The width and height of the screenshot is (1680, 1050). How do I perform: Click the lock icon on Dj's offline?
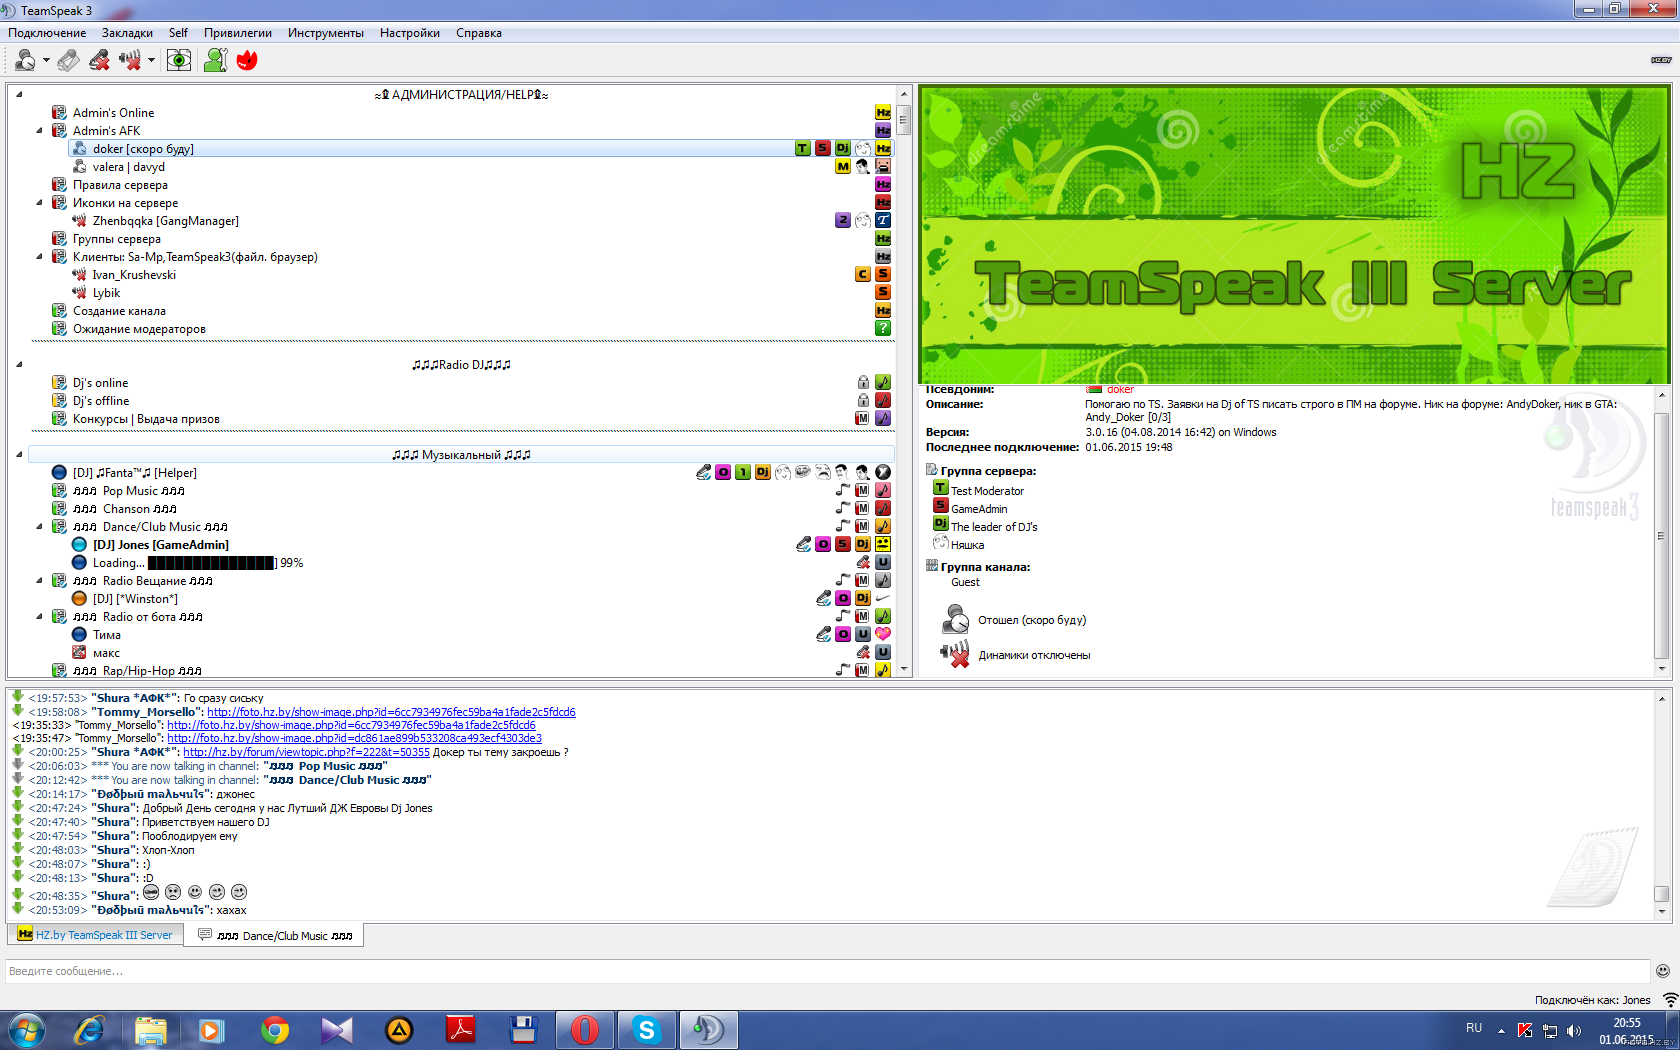click(863, 401)
